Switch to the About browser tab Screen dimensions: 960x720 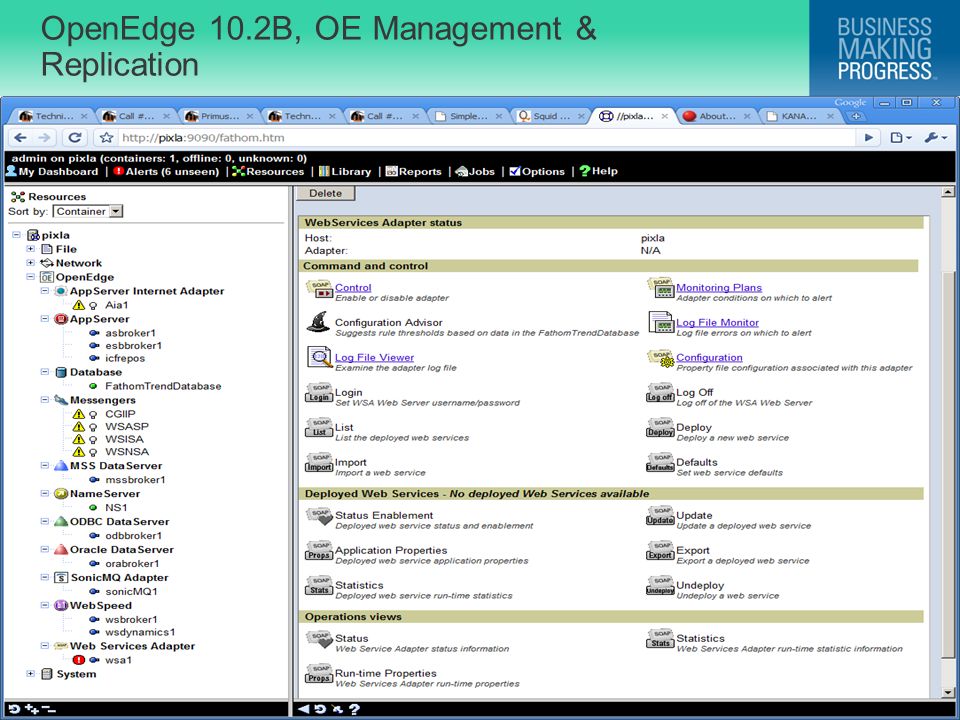716,116
